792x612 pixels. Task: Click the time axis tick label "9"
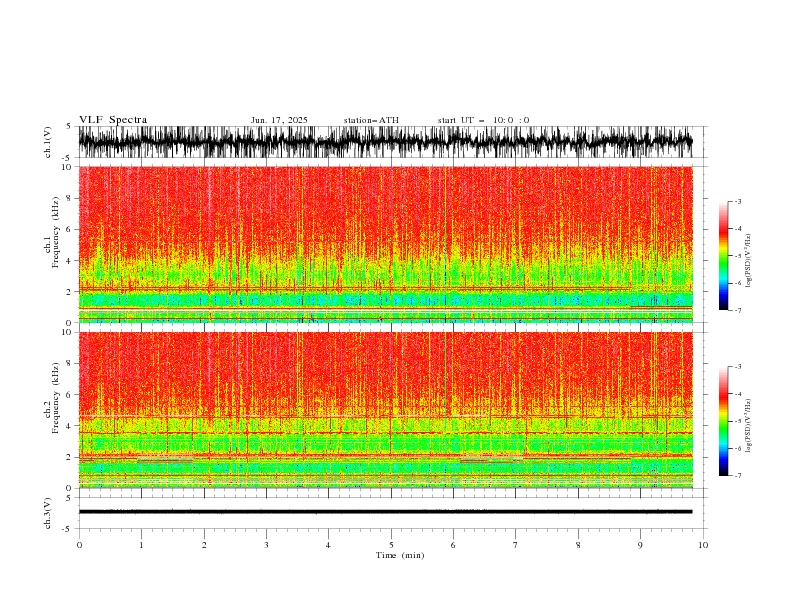[x=640, y=545]
